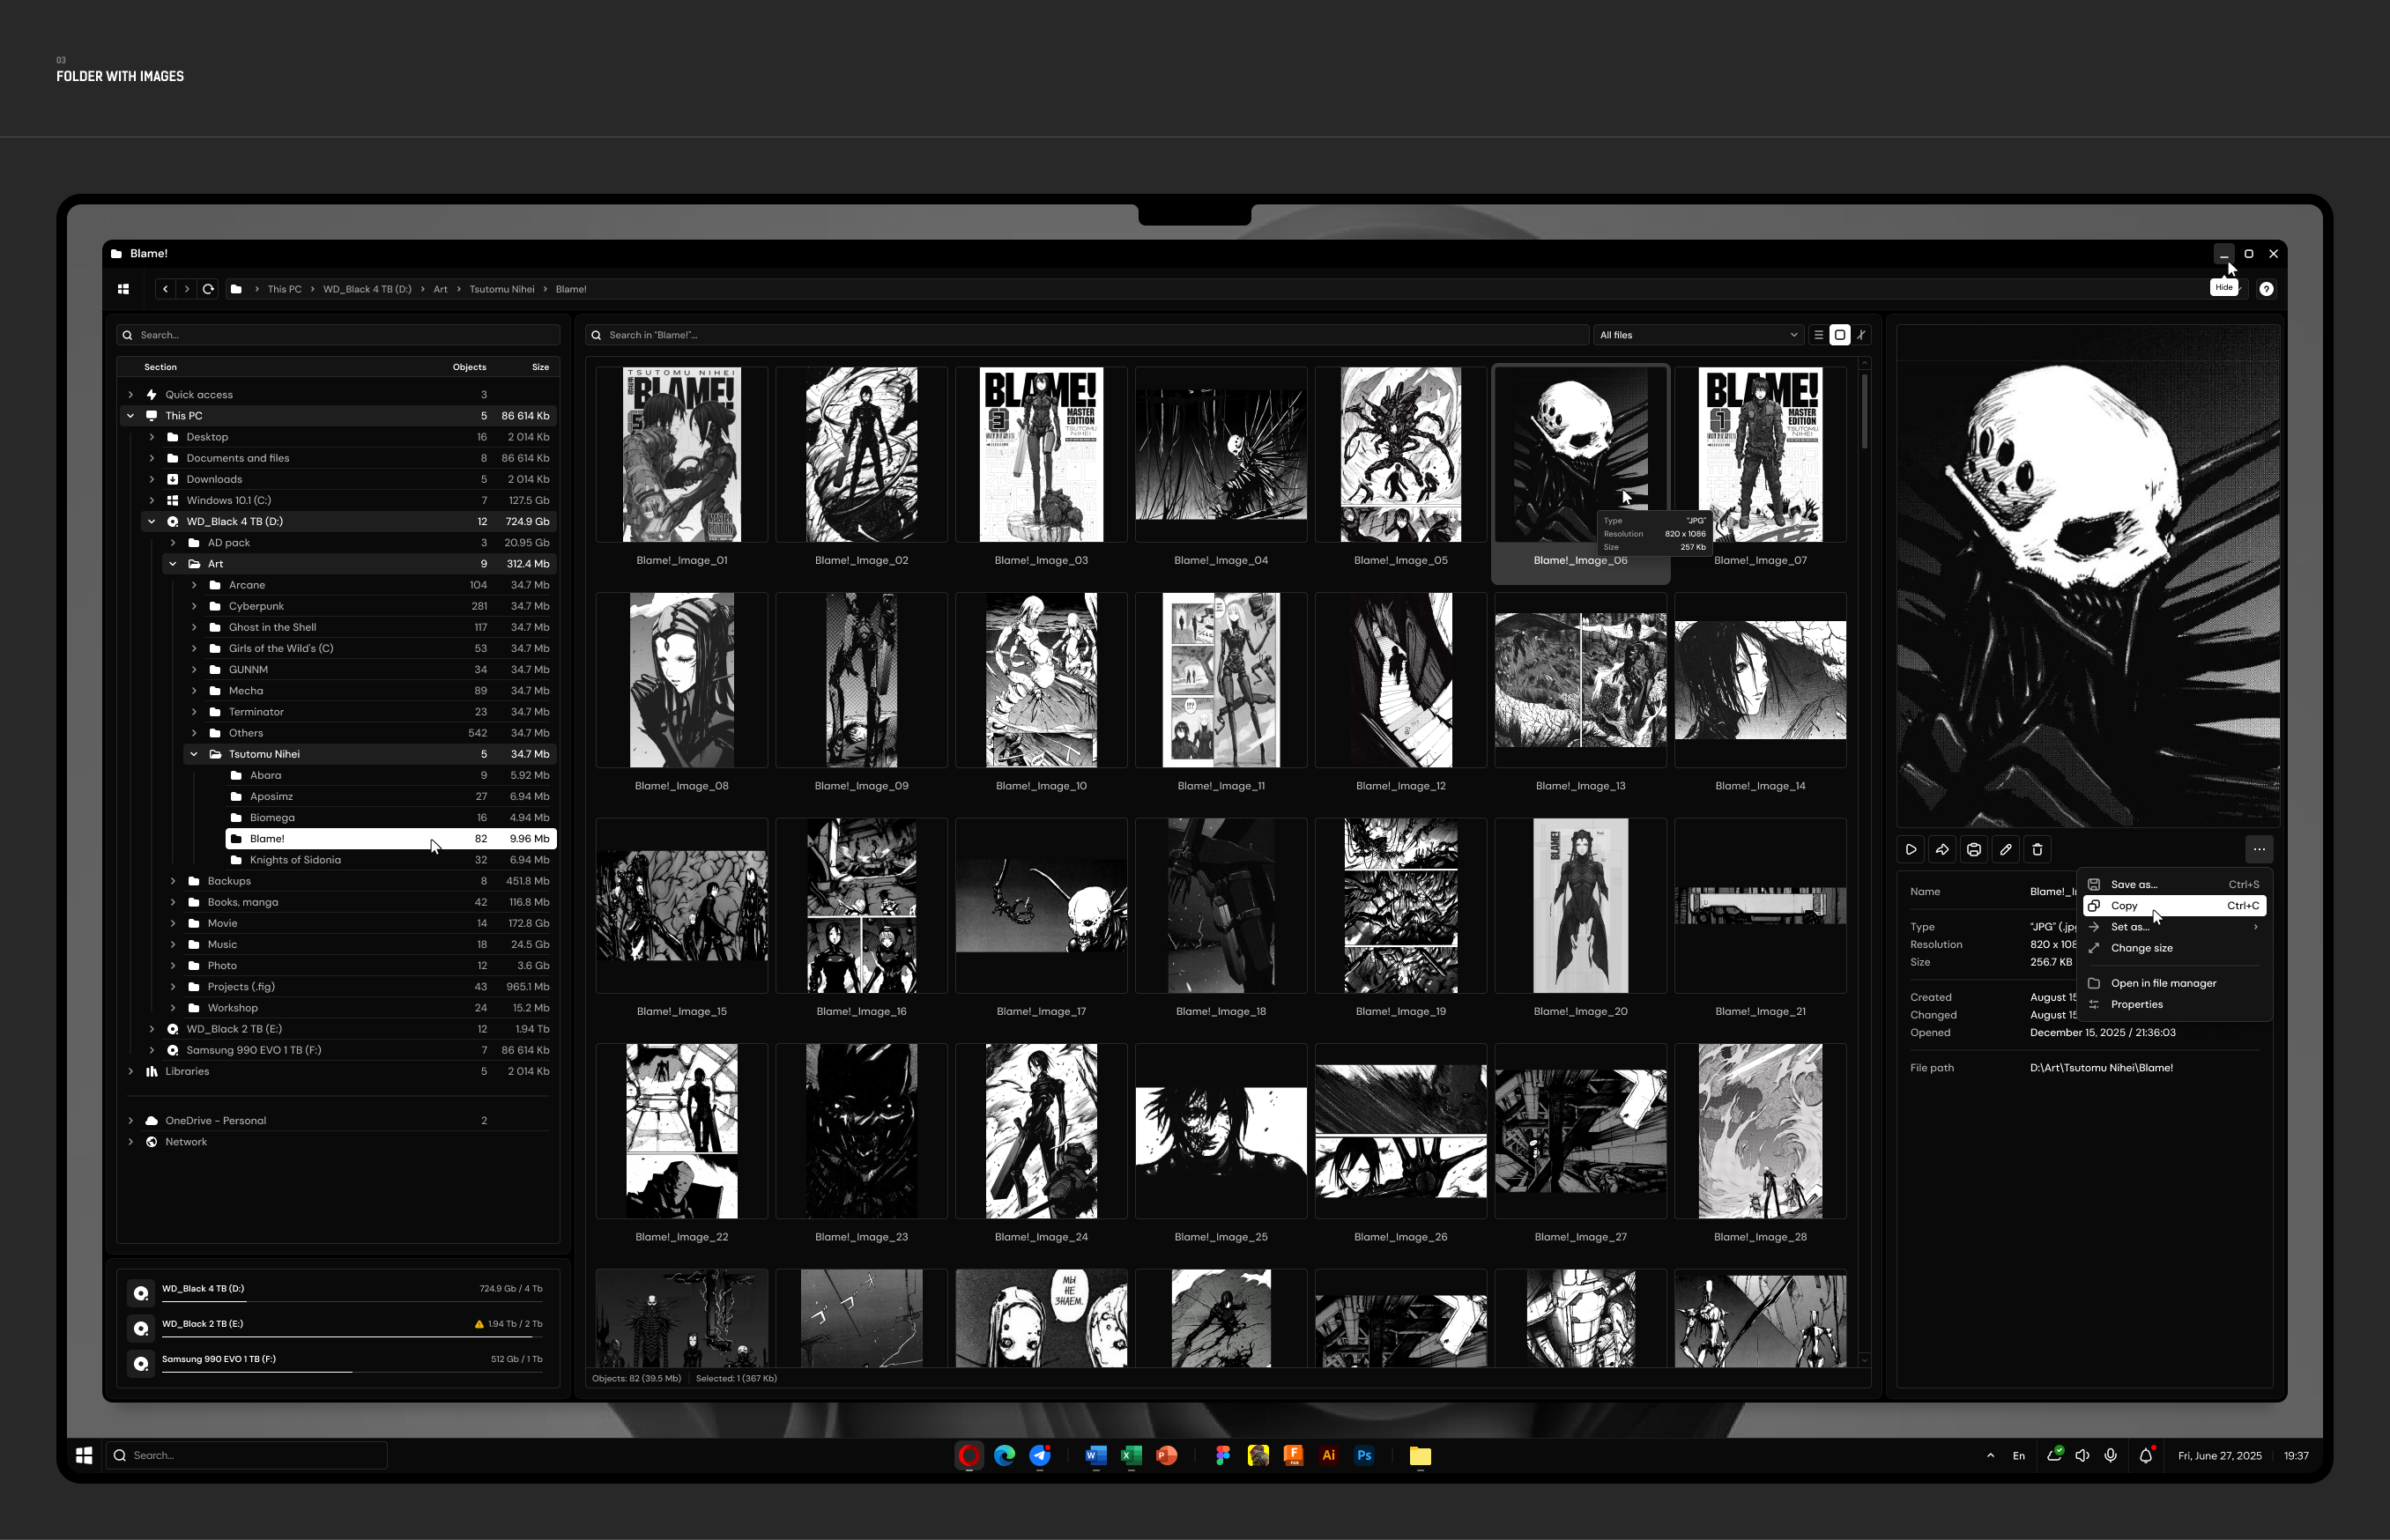The image size is (2390, 1540).
Task: Print the image with the printer icon
Action: [1974, 850]
